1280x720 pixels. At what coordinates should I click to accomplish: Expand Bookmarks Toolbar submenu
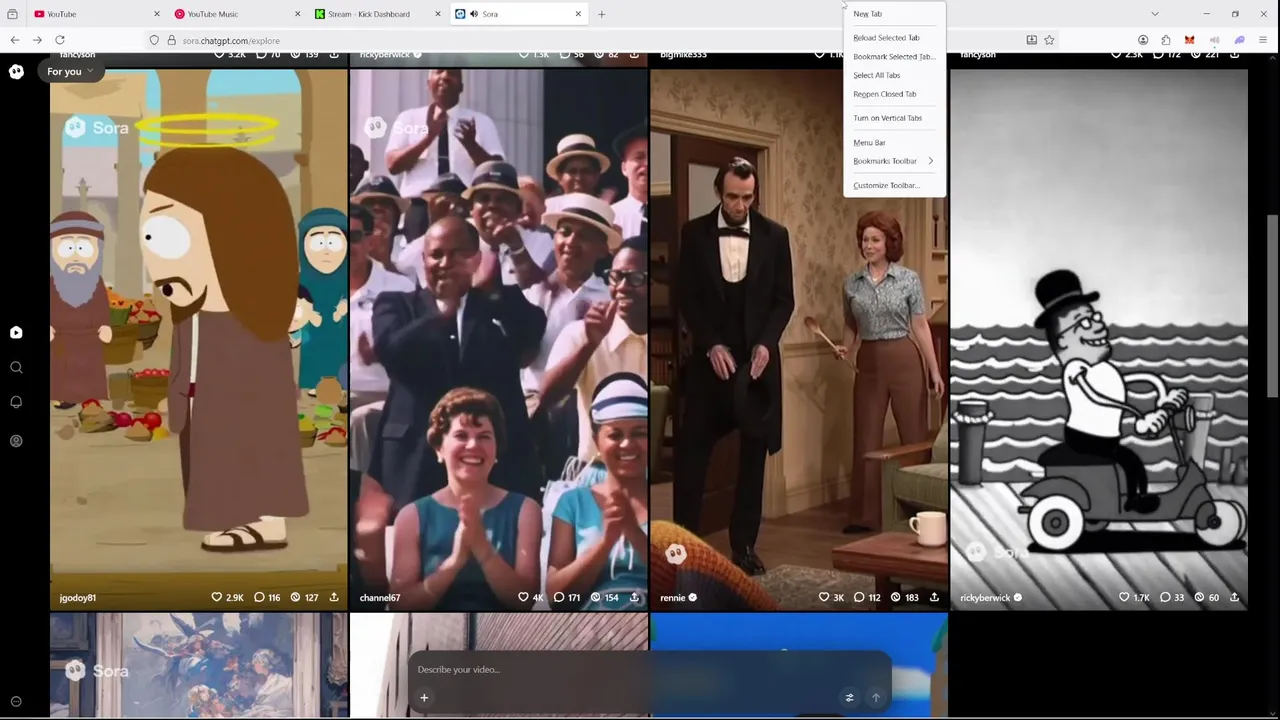[893, 161]
